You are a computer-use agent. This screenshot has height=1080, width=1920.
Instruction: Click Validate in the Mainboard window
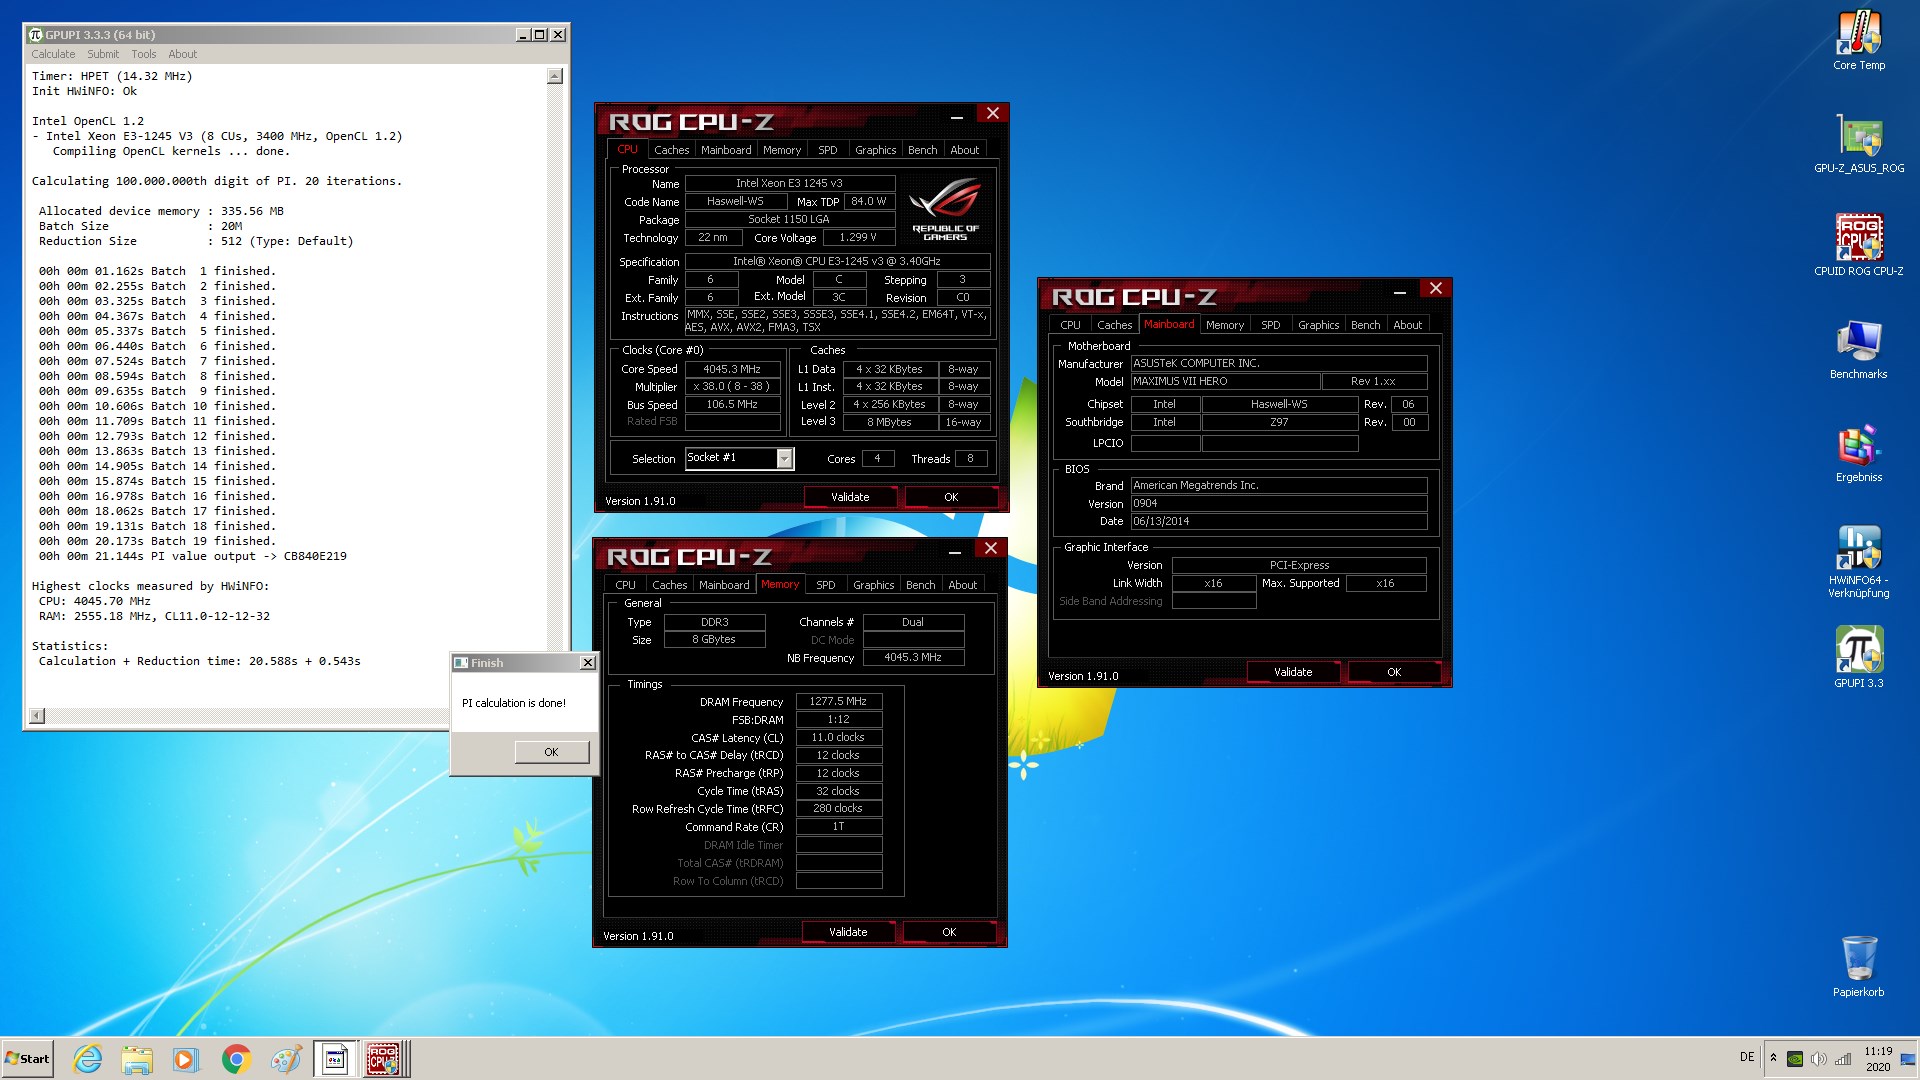pos(1293,672)
